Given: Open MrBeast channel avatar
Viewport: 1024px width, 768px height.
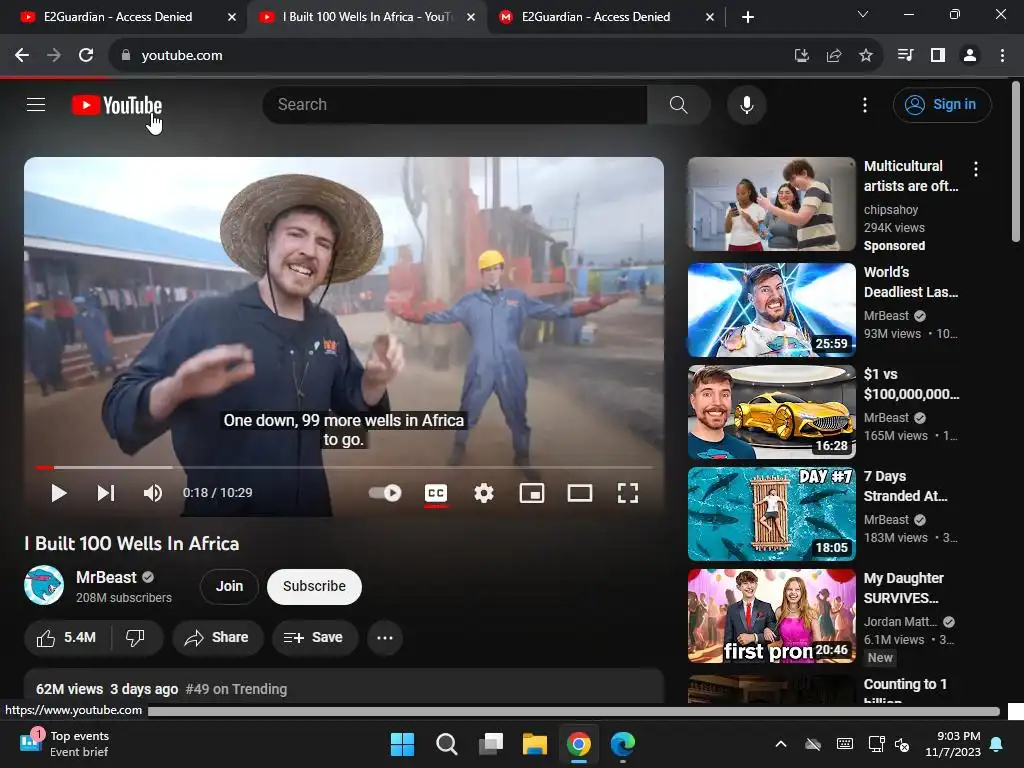Looking at the screenshot, I should pyautogui.click(x=44, y=585).
